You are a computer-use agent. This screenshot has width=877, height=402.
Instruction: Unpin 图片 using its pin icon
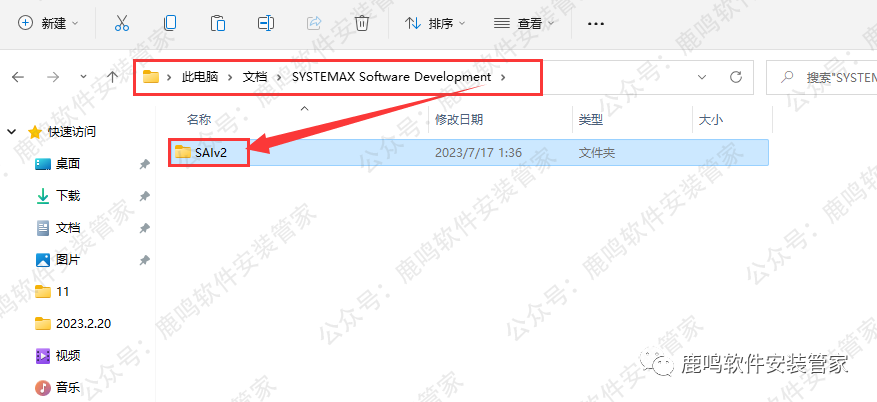click(144, 260)
